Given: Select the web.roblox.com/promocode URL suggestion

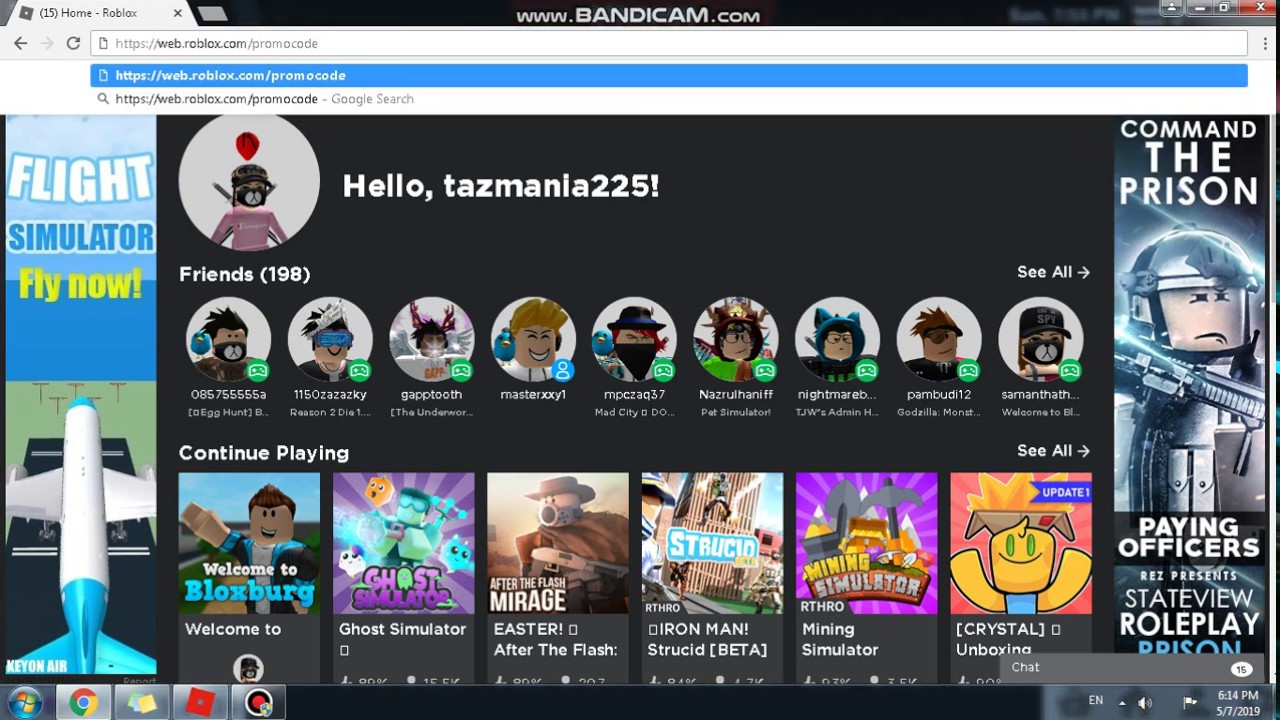Looking at the screenshot, I should 669,75.
